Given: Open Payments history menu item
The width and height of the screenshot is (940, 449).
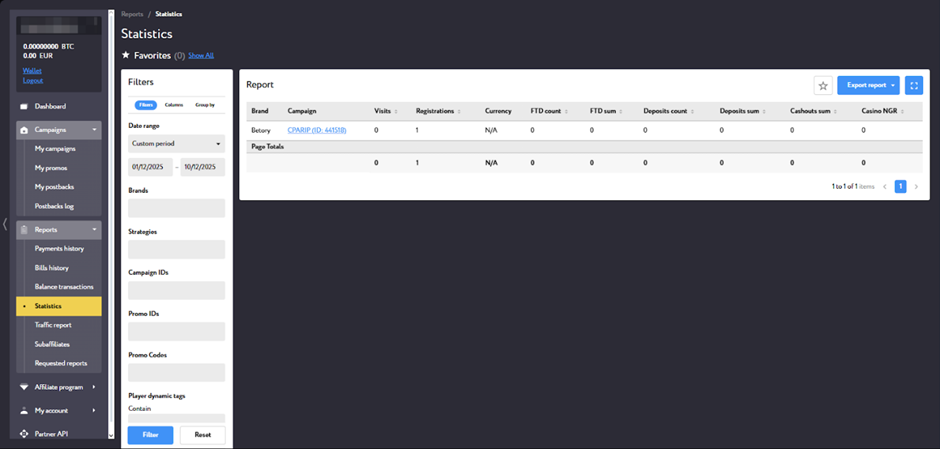Looking at the screenshot, I should (x=59, y=248).
